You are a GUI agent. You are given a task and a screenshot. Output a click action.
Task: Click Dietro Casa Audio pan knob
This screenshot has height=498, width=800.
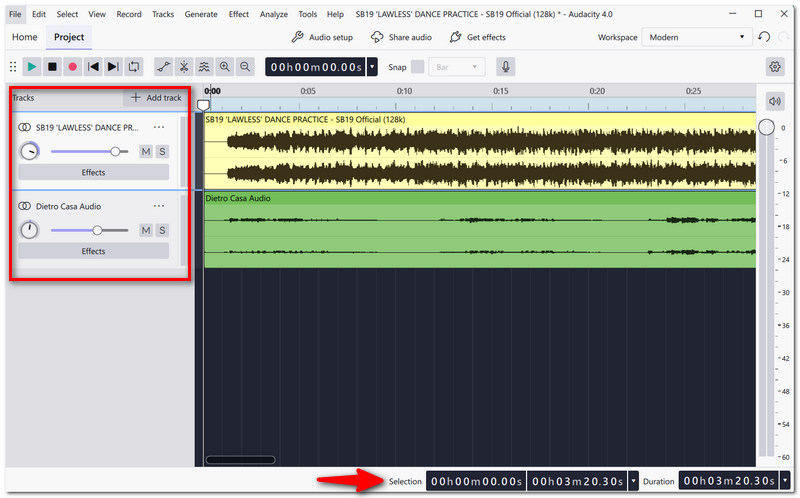pyautogui.click(x=29, y=230)
